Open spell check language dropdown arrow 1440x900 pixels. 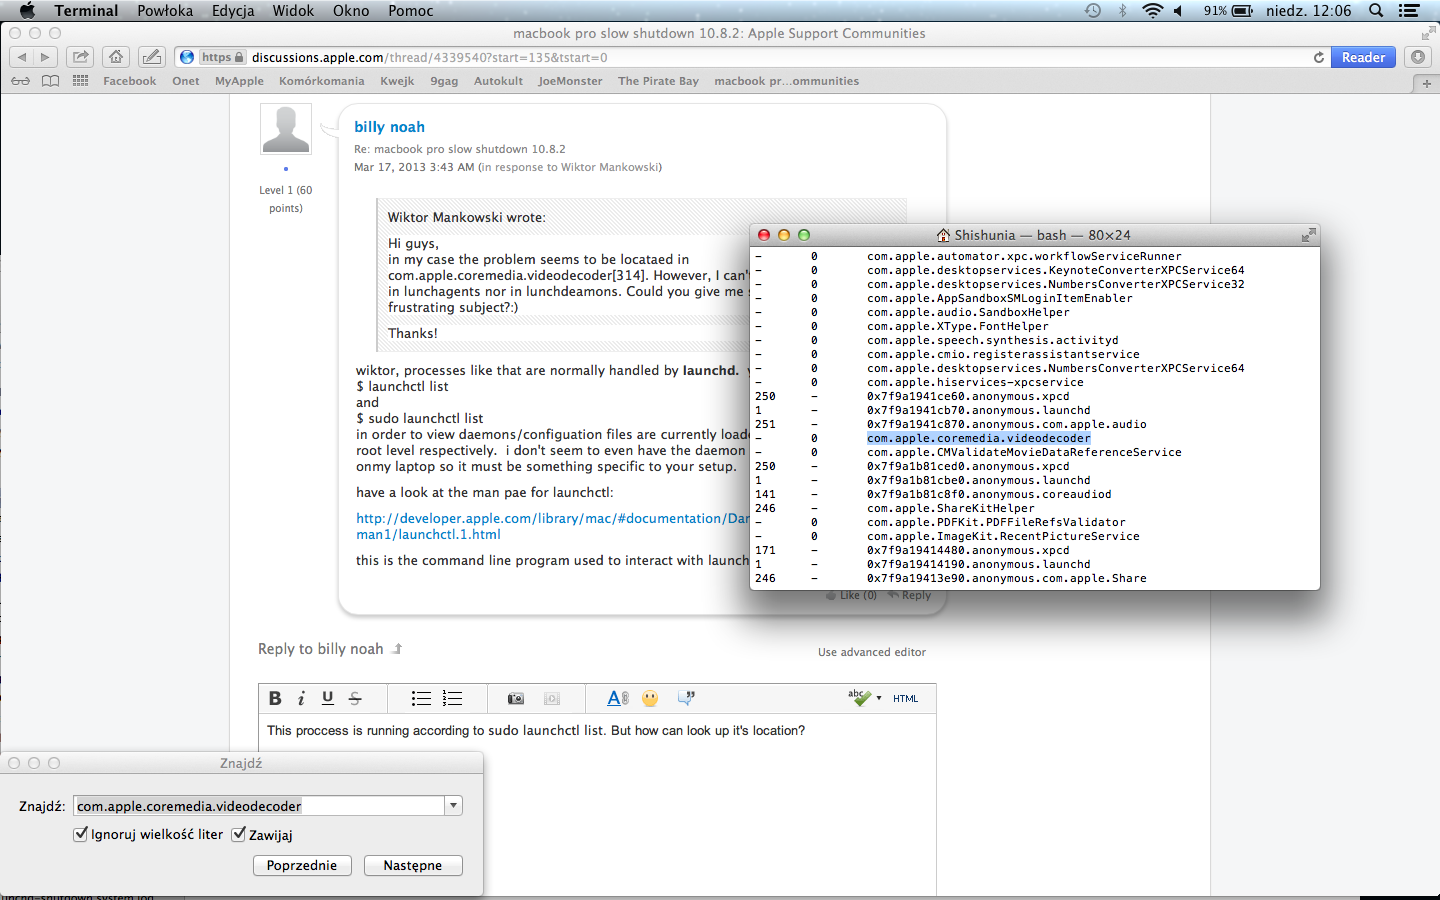[x=879, y=698]
